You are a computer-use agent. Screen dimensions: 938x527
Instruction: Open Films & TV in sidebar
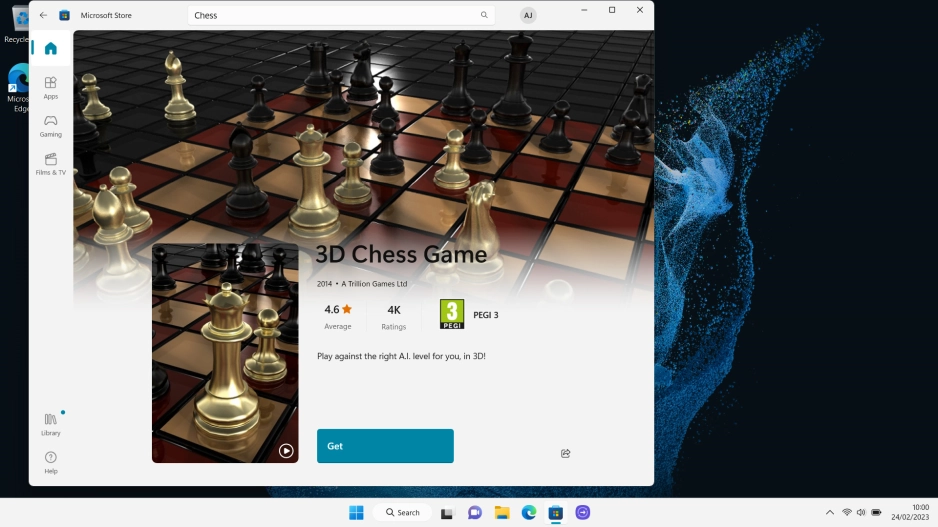tap(50, 164)
